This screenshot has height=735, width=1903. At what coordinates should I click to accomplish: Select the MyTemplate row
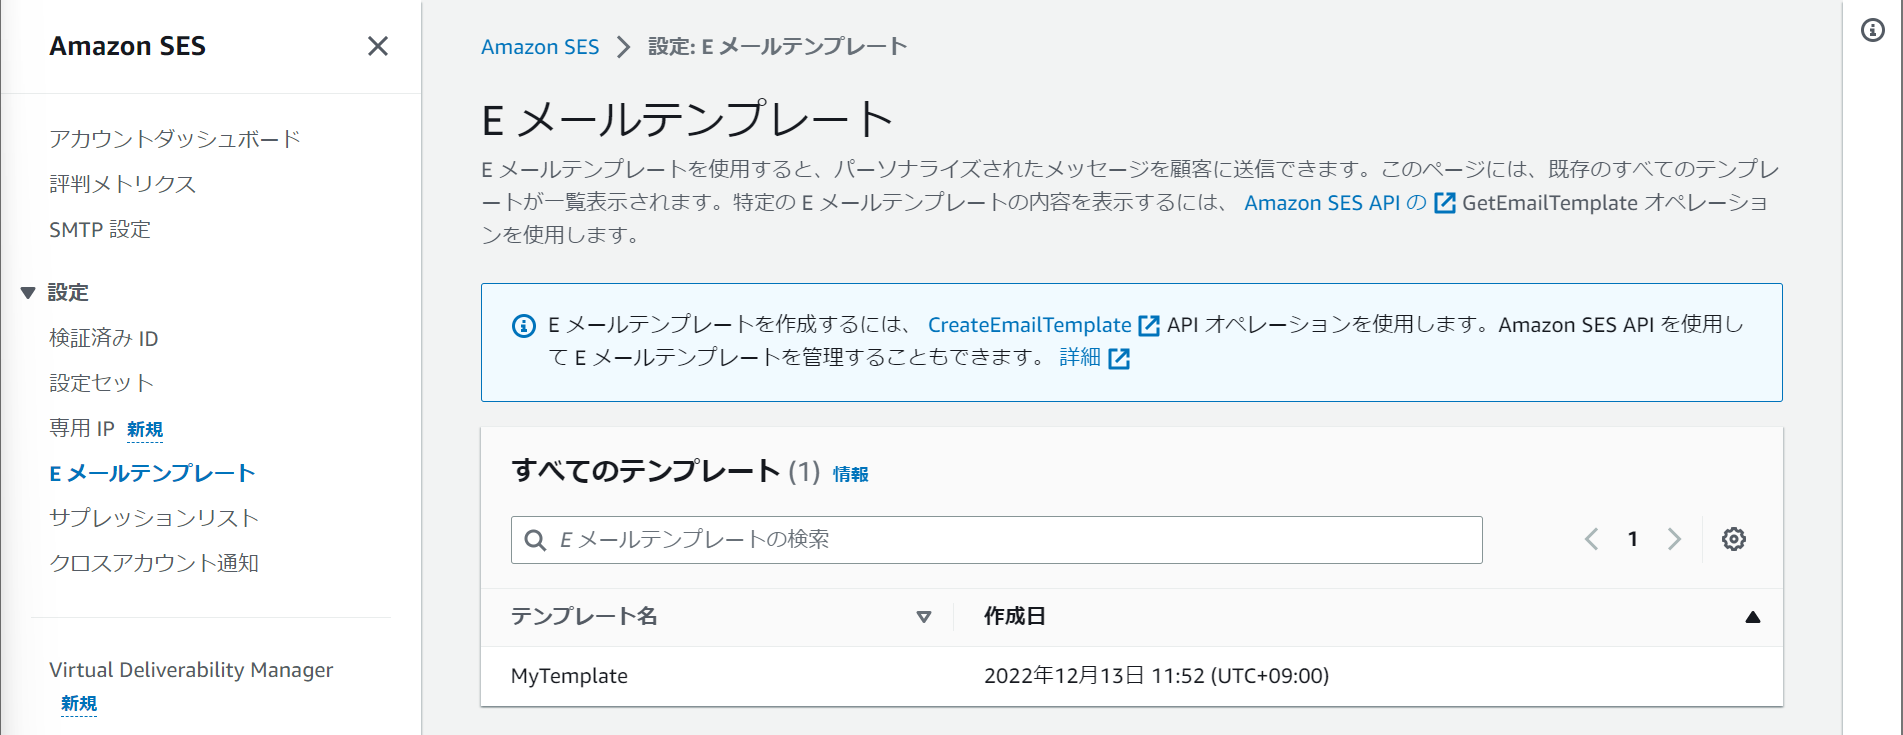(x=569, y=676)
